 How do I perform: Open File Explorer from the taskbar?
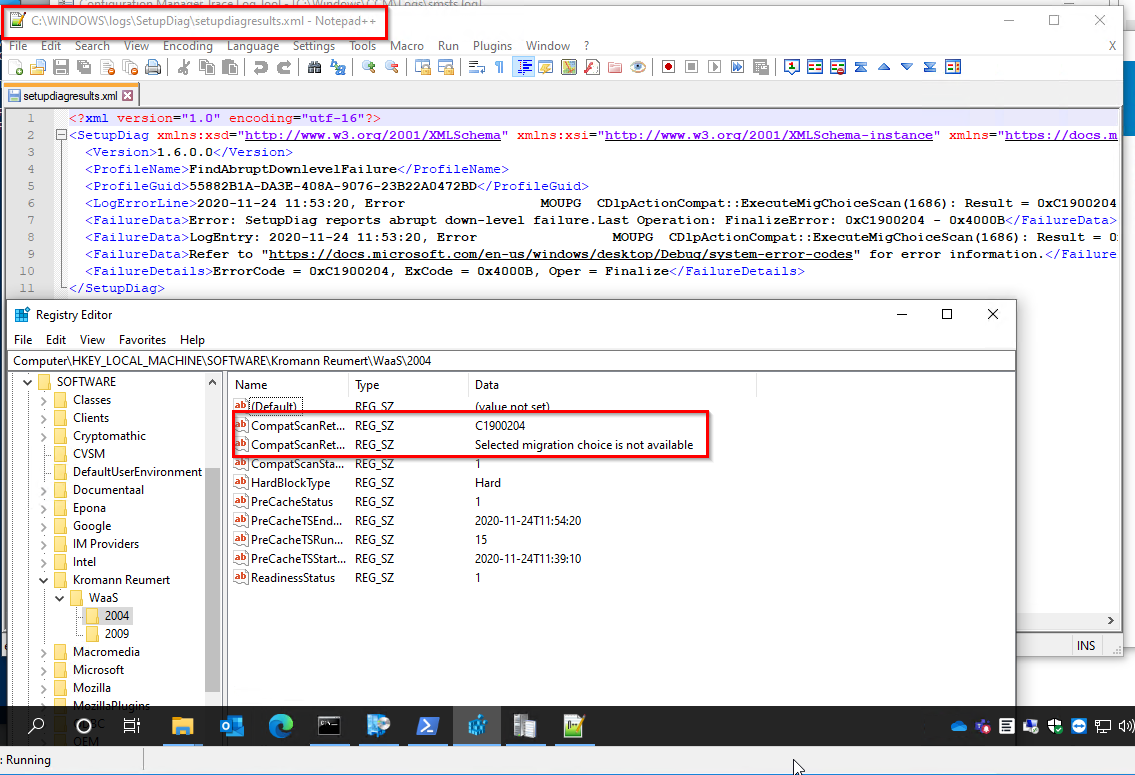click(182, 726)
